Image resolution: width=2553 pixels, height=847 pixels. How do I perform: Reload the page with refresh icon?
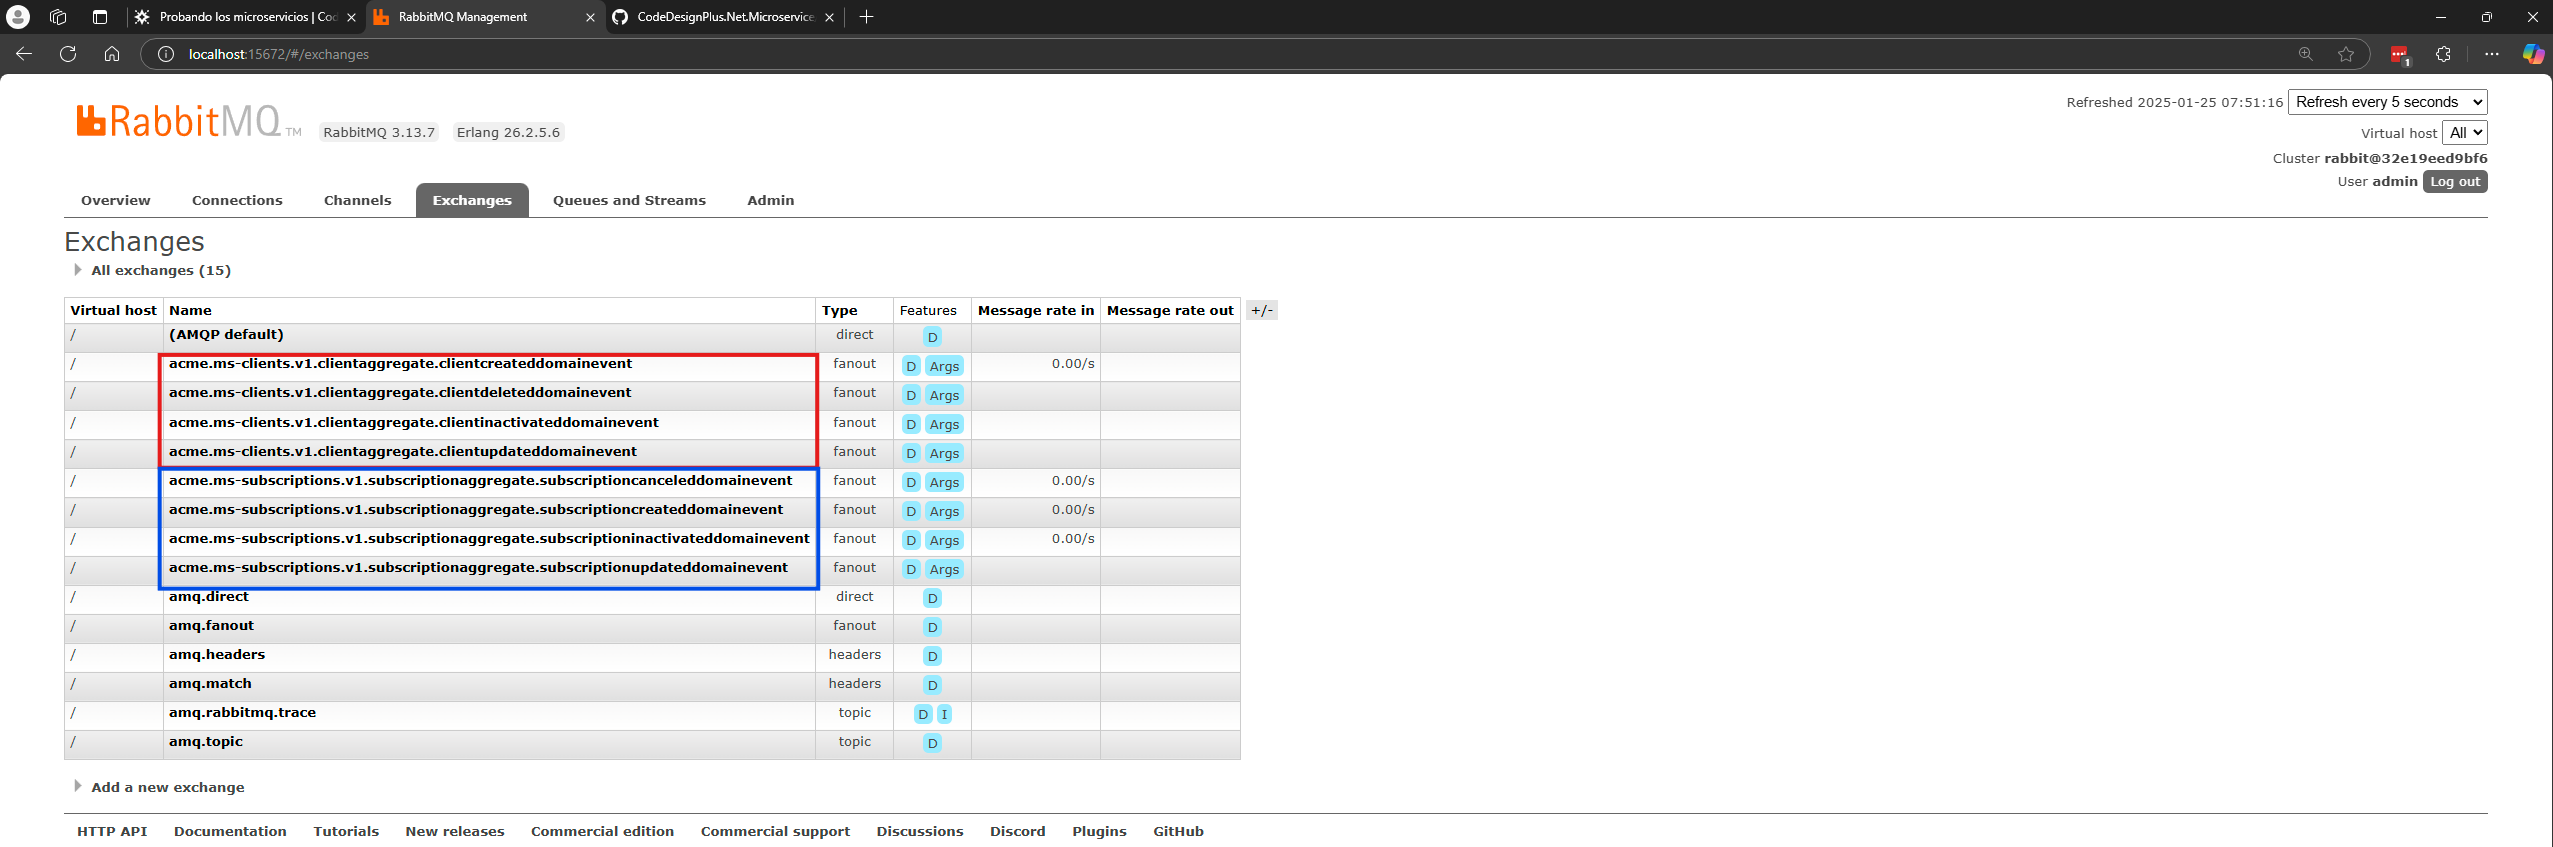click(68, 54)
